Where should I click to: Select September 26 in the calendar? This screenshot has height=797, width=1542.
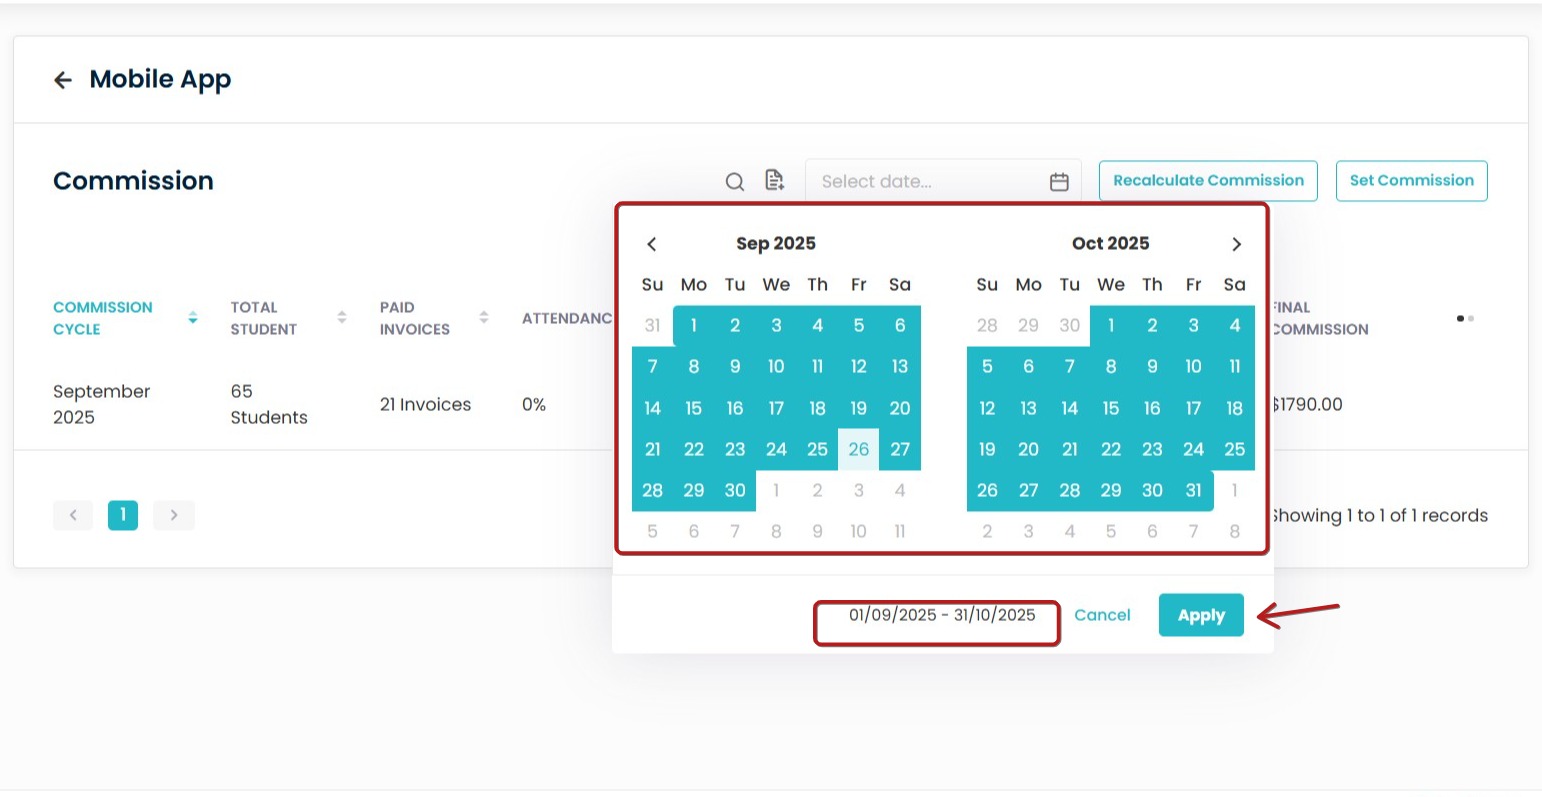click(858, 449)
